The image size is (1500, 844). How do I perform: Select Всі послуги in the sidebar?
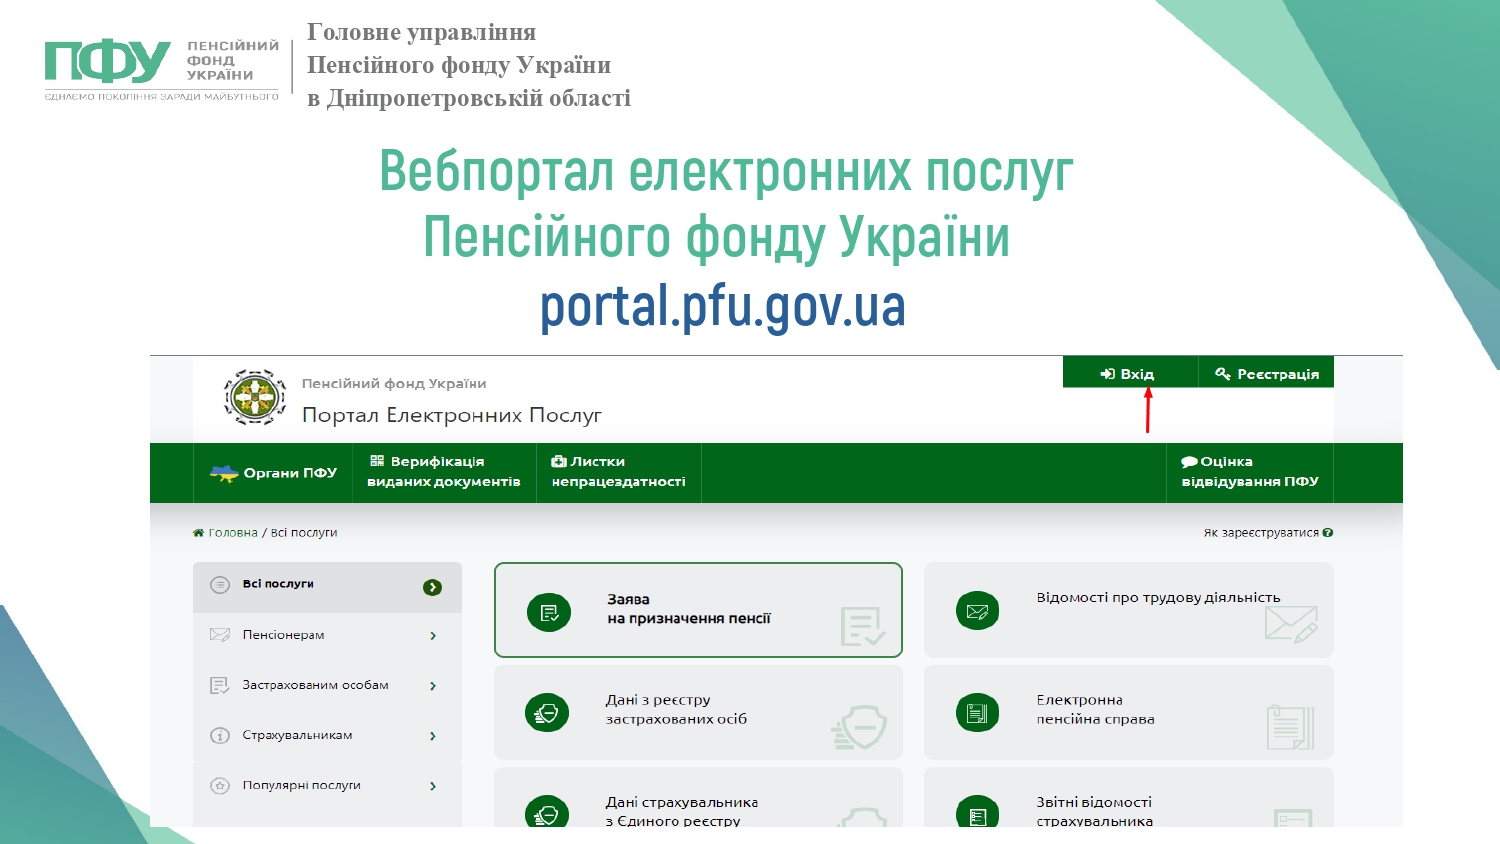[278, 584]
